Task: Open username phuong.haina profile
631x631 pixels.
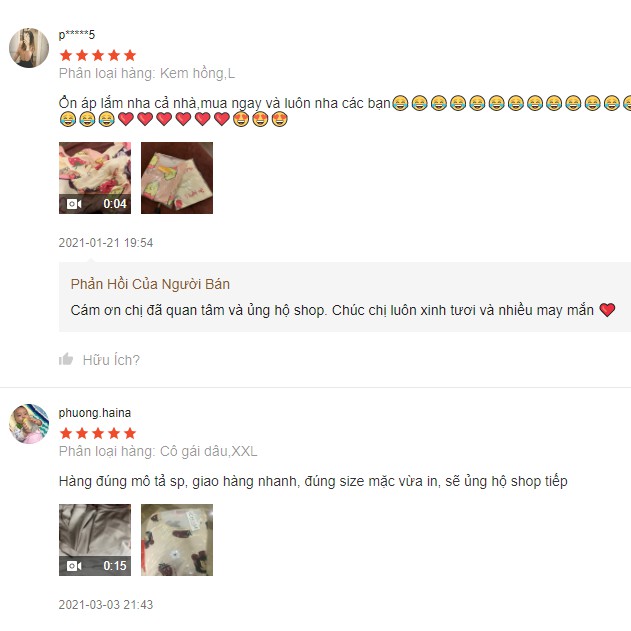Action: [x=95, y=413]
